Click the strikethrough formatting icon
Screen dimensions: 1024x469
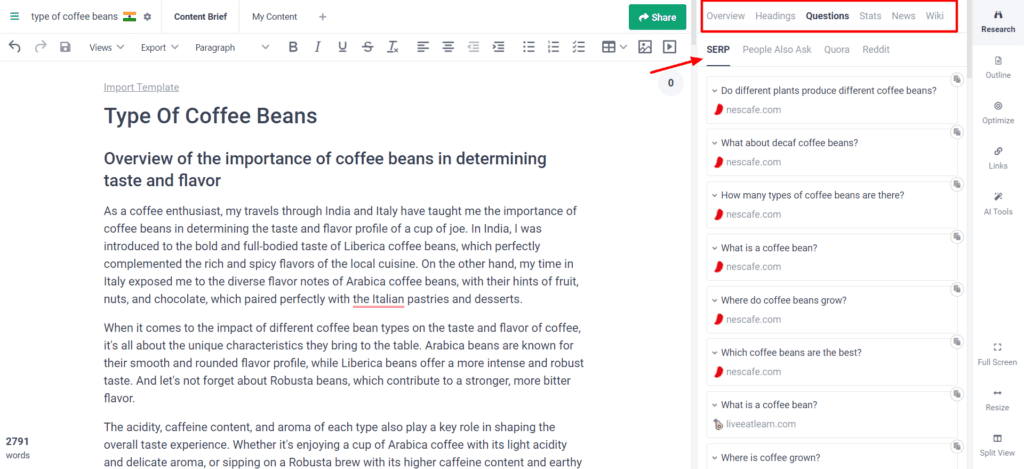coord(368,47)
